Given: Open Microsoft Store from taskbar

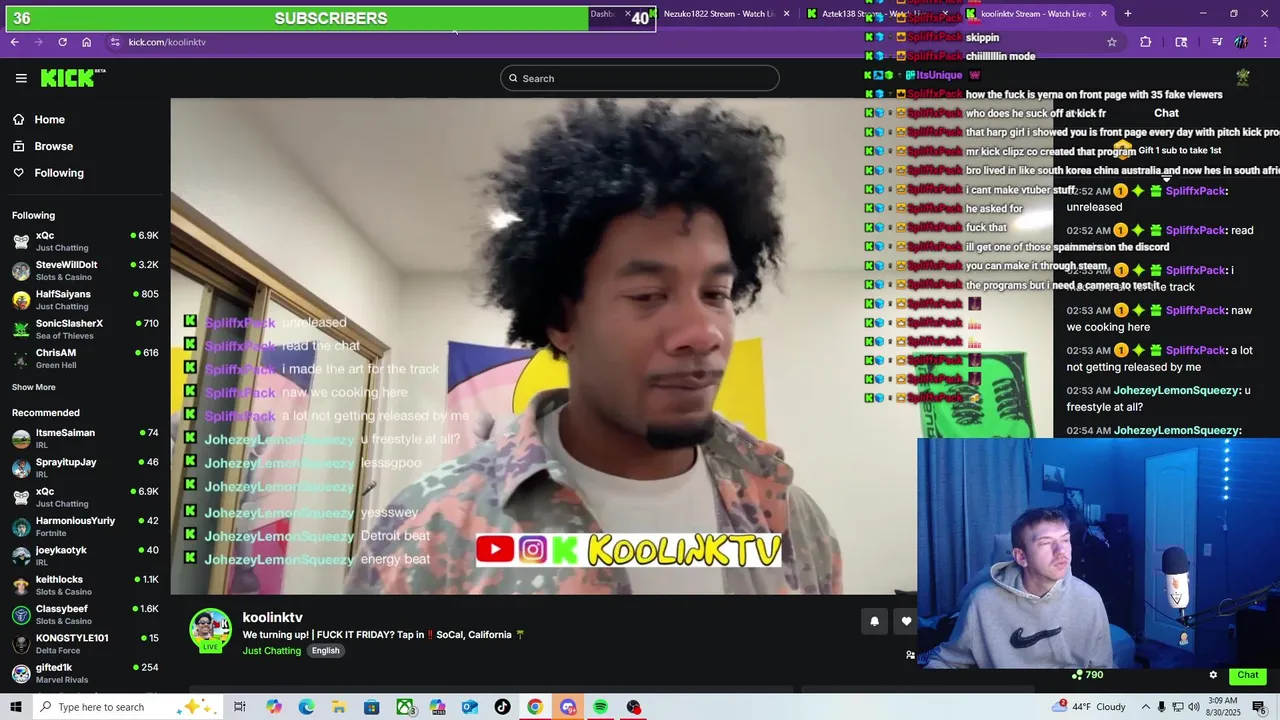Looking at the screenshot, I should [372, 707].
